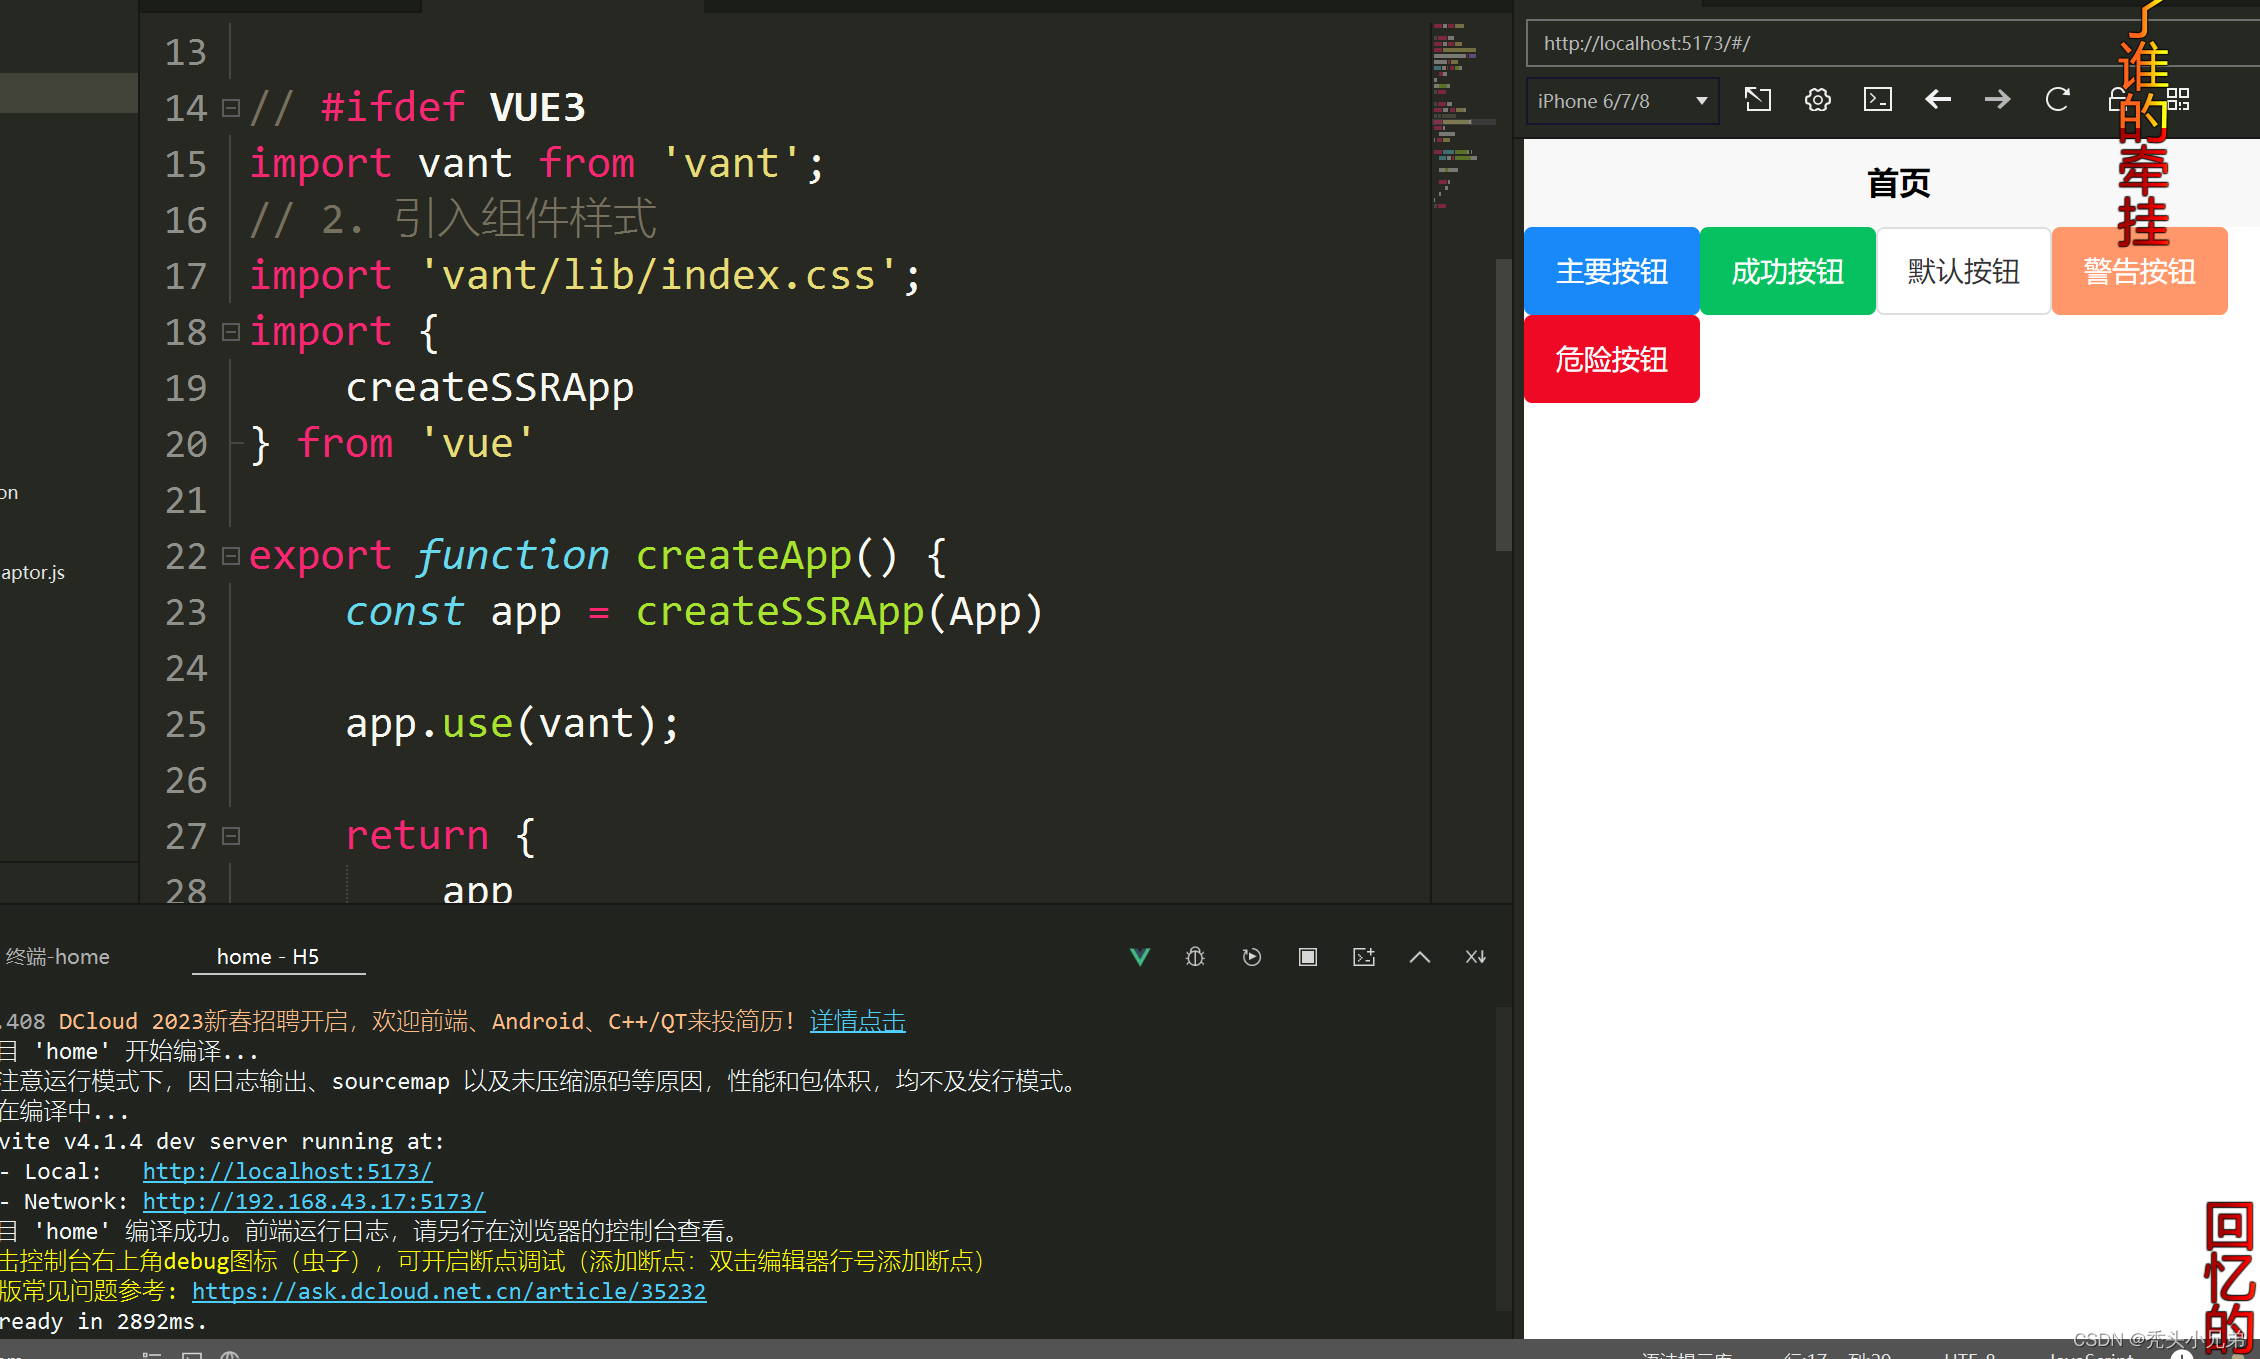Maximize console panel with up chevron

[x=1420, y=957]
